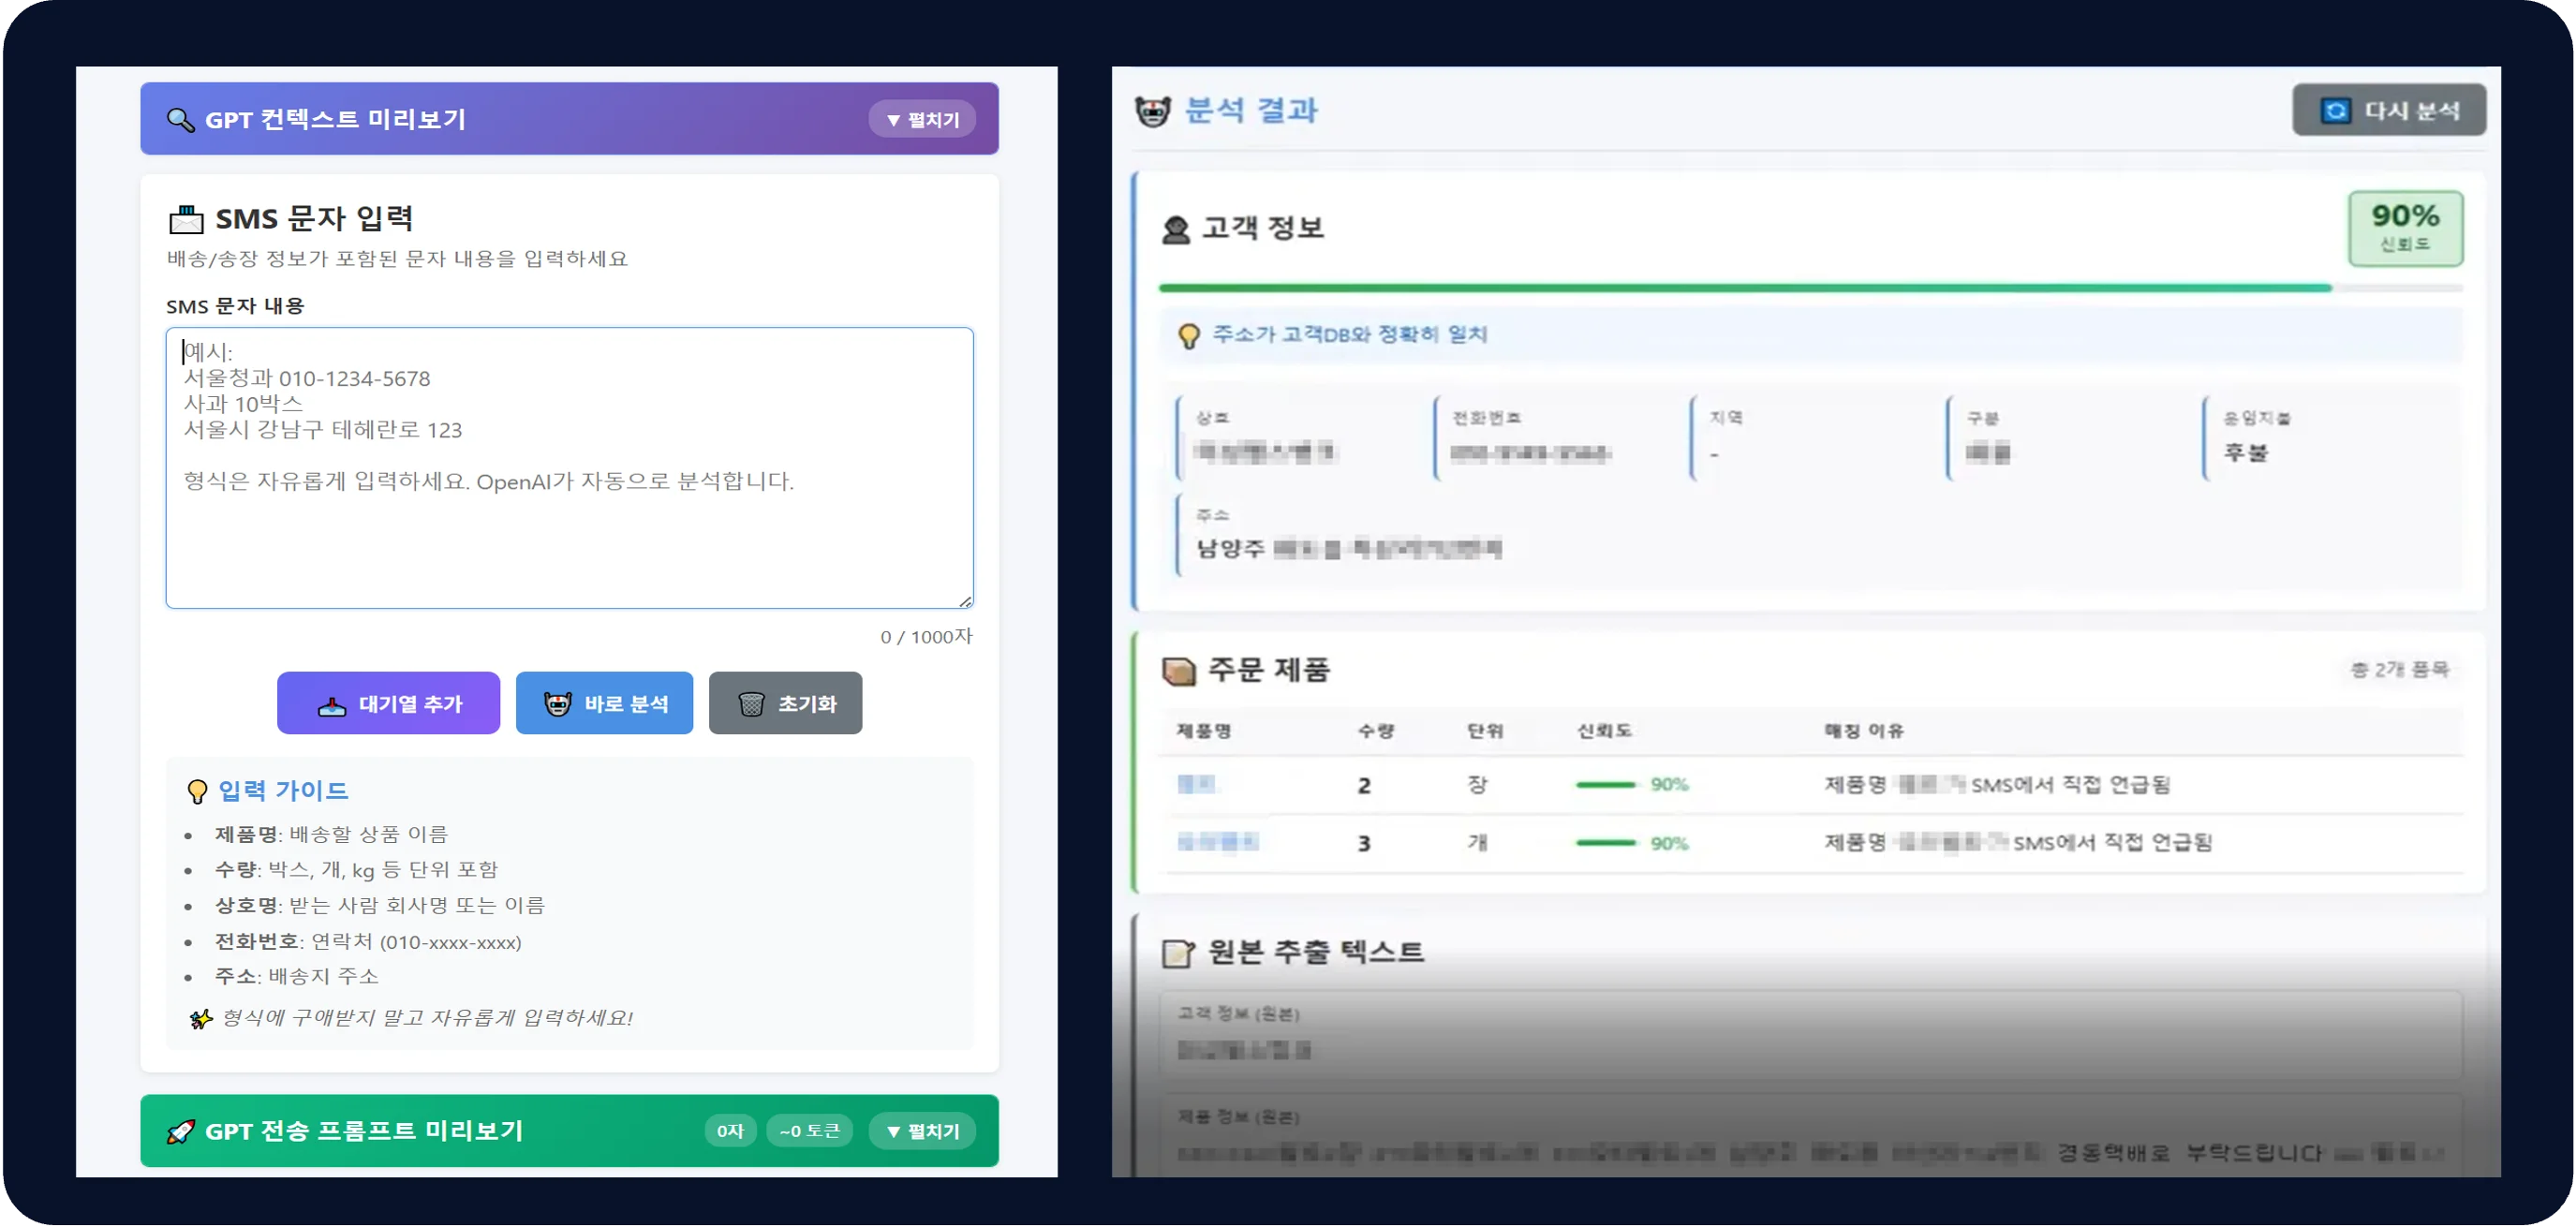Click the 수량 column header

pyautogui.click(x=1376, y=732)
